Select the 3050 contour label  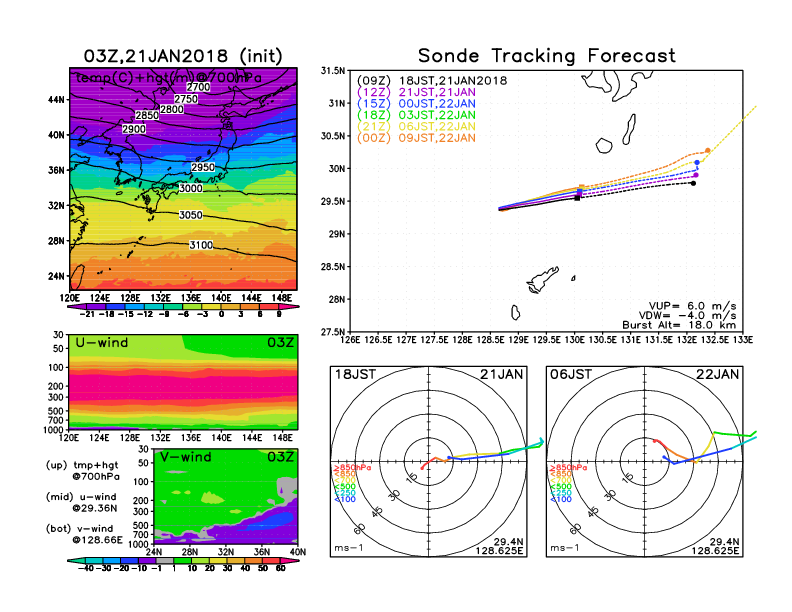pos(191,215)
